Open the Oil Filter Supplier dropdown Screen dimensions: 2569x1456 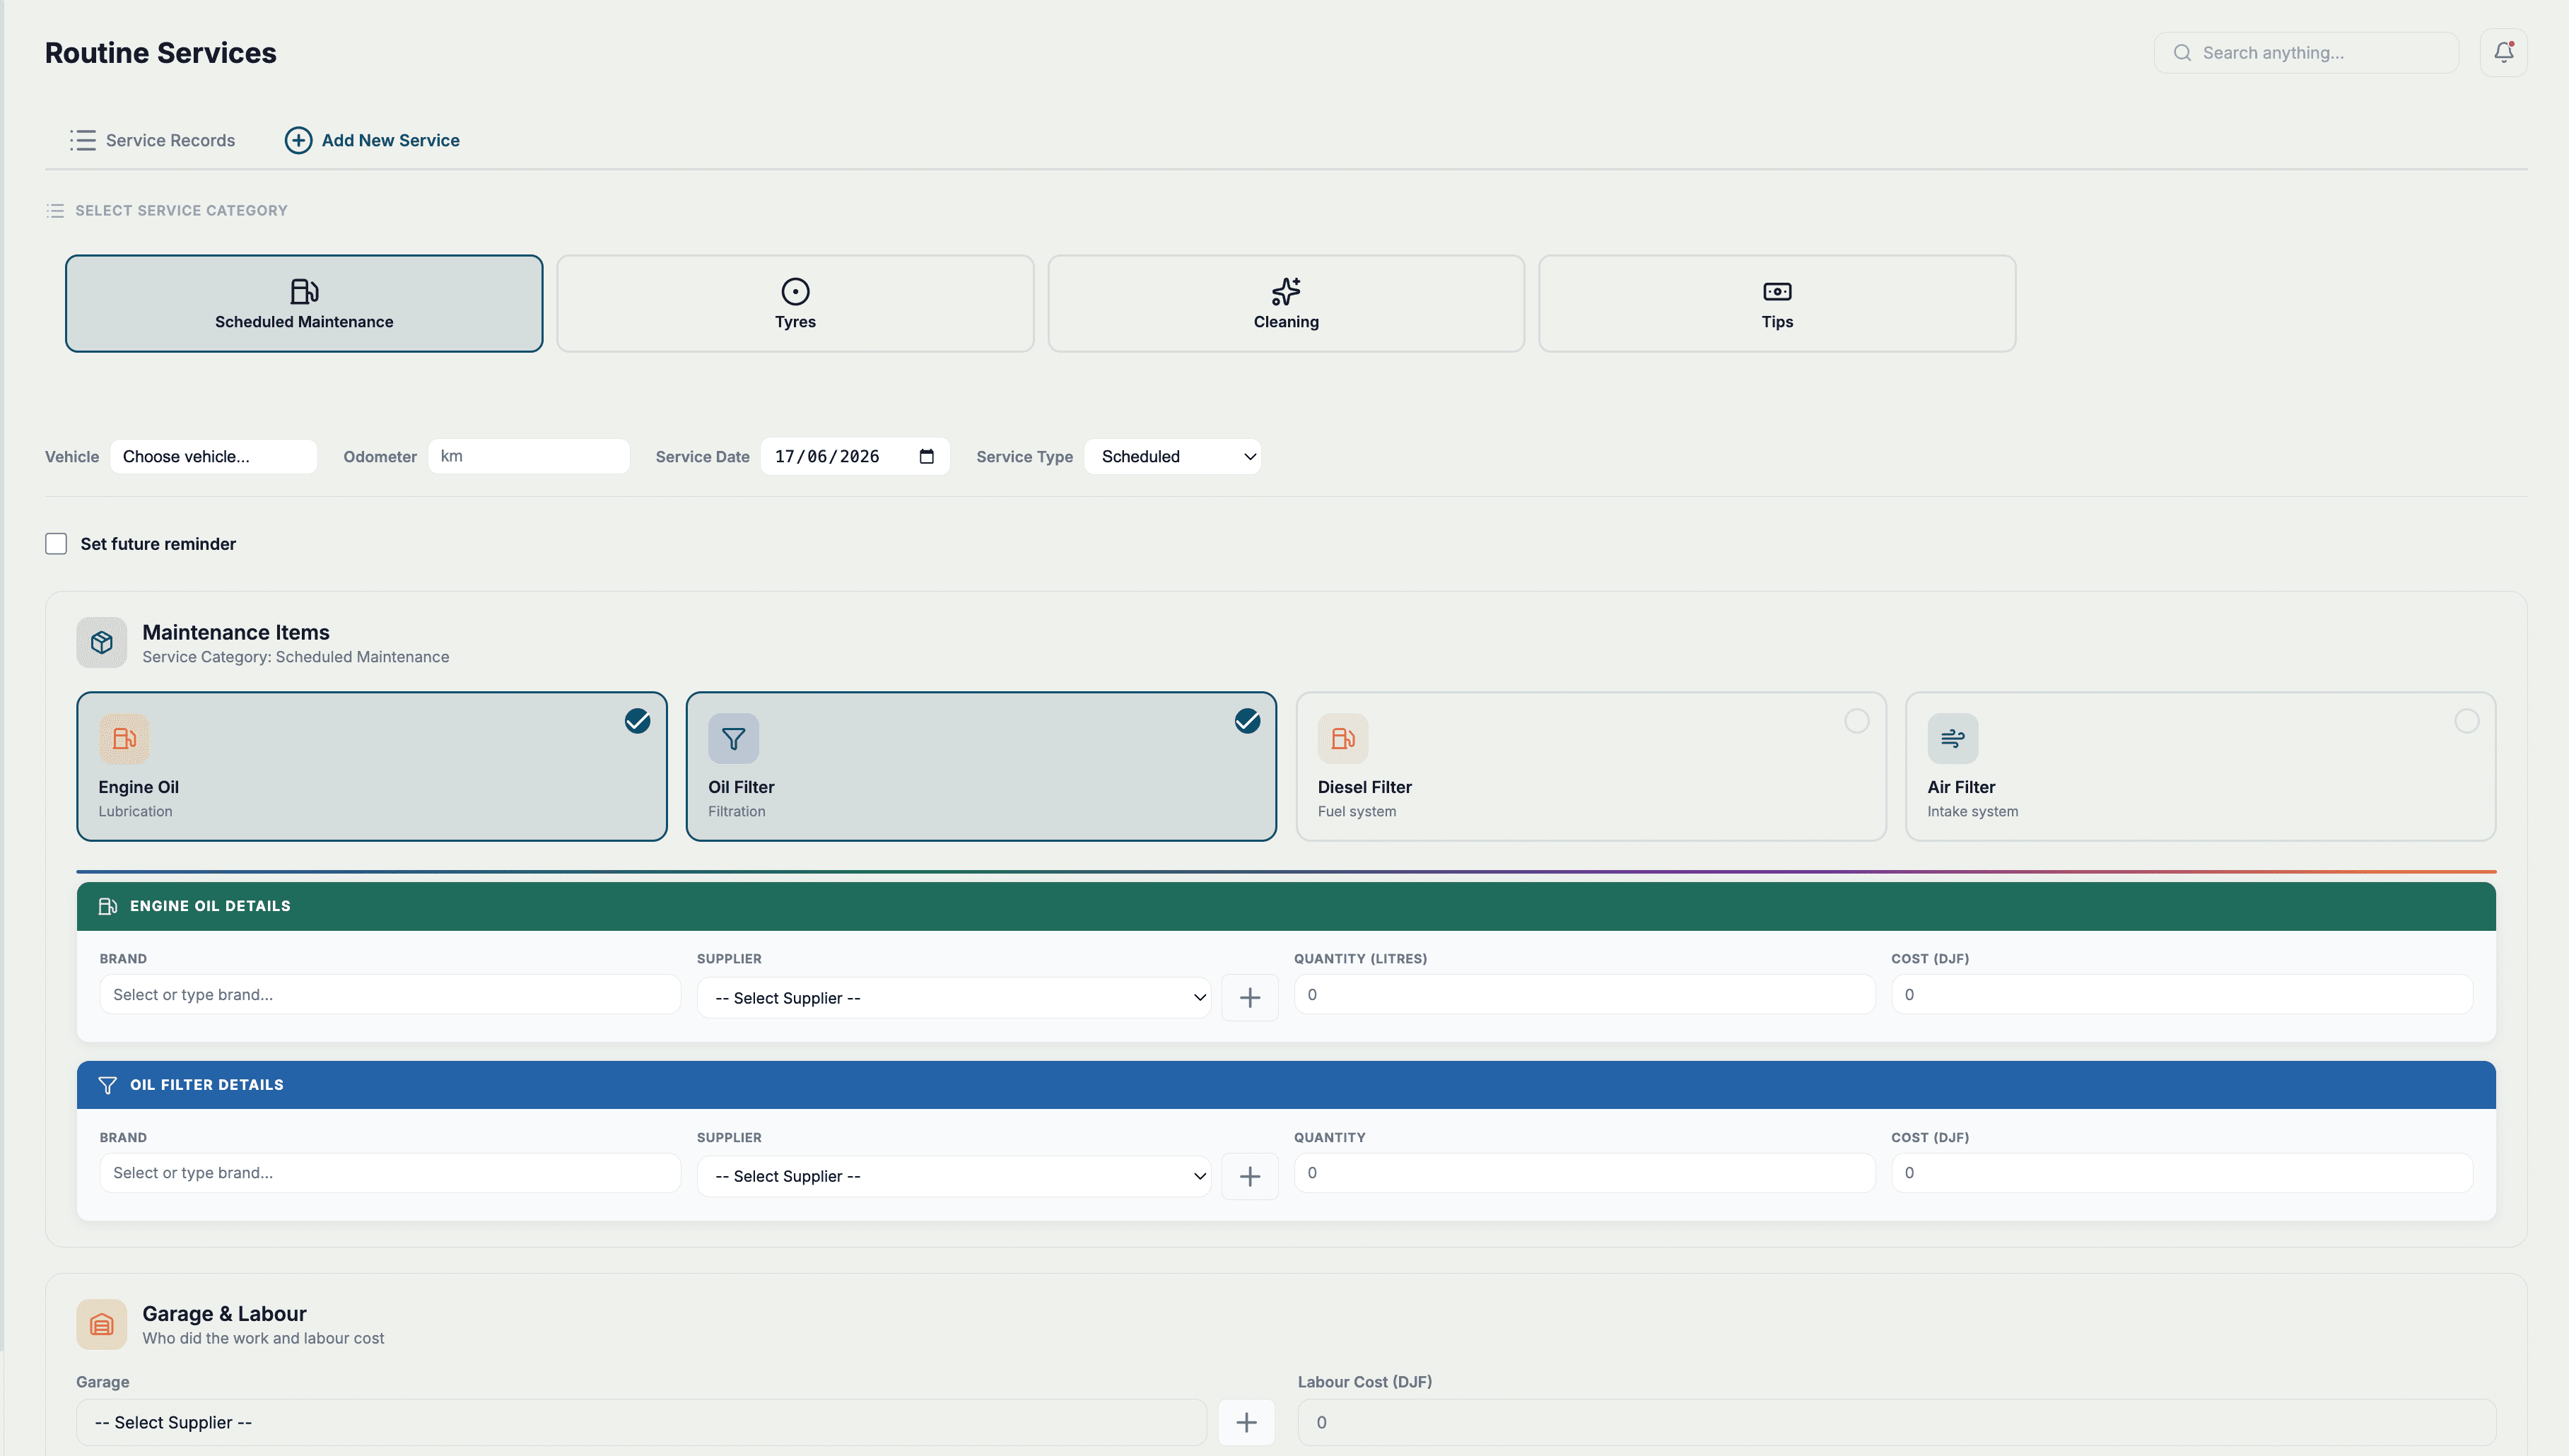[954, 1177]
